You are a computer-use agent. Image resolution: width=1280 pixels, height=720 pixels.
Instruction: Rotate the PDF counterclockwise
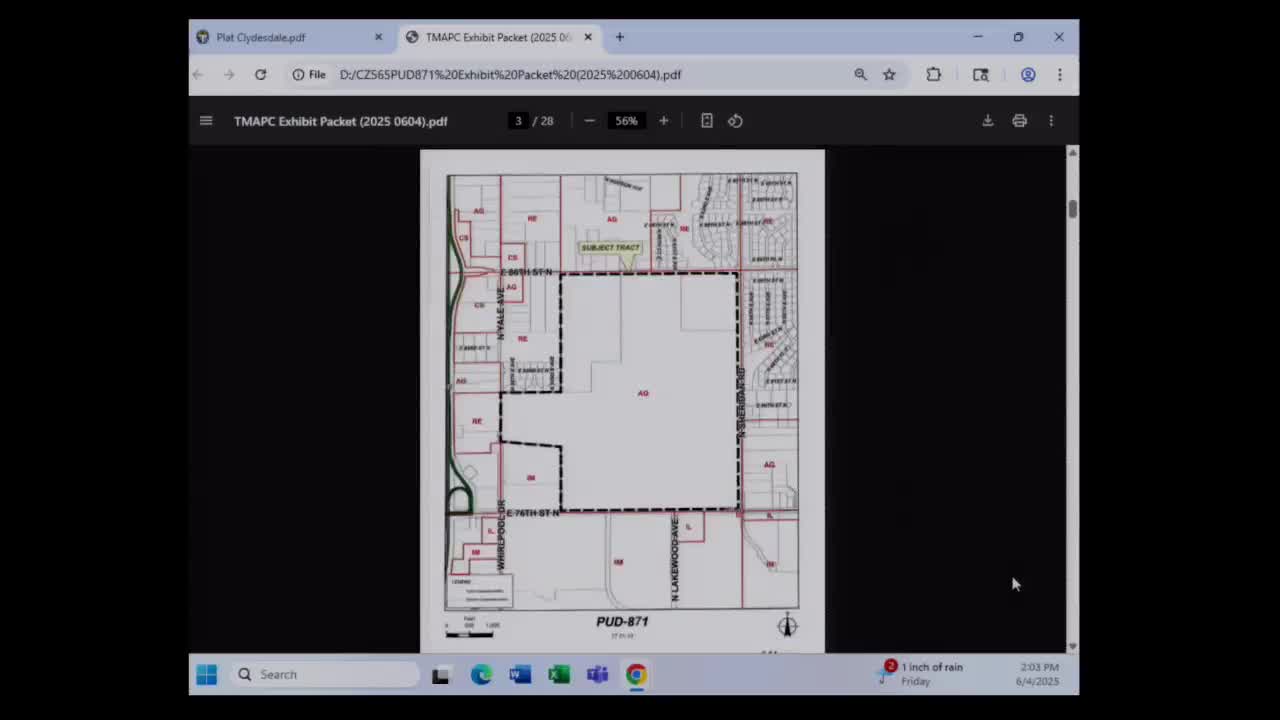click(x=735, y=121)
